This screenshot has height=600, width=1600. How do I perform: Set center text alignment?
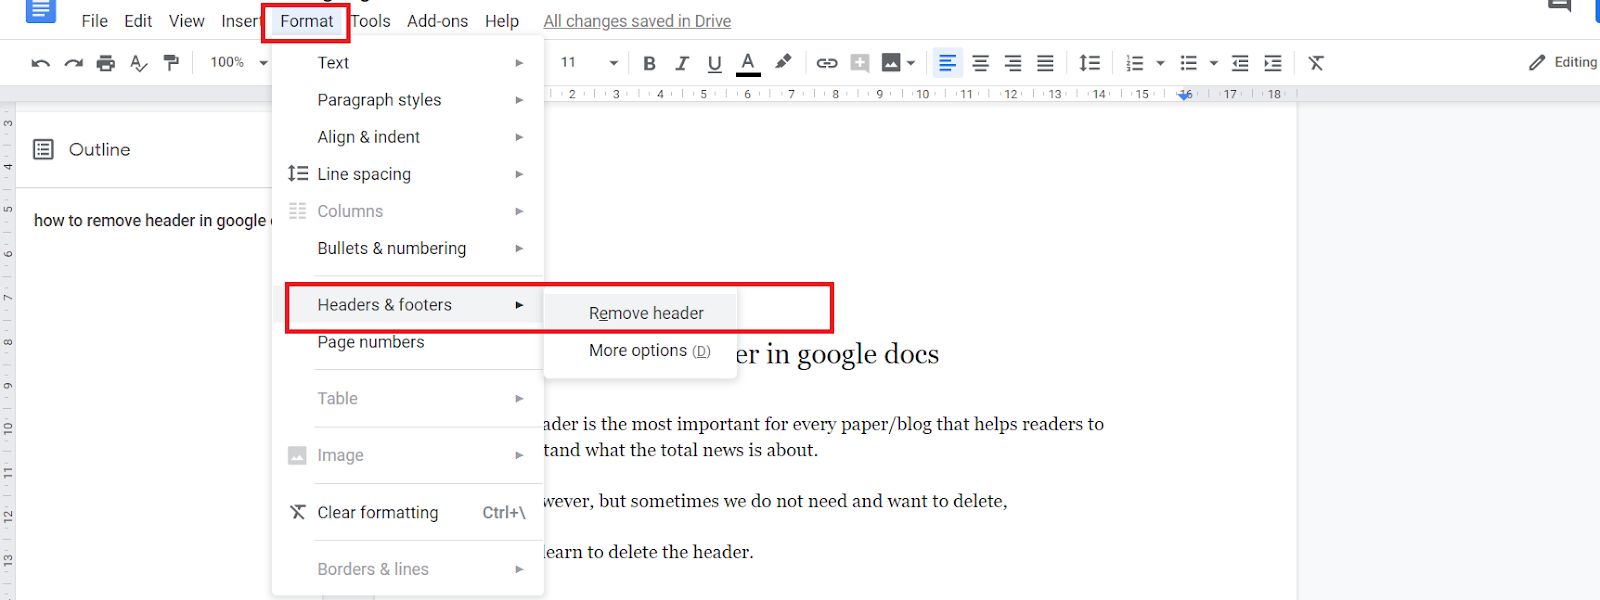pyautogui.click(x=980, y=63)
